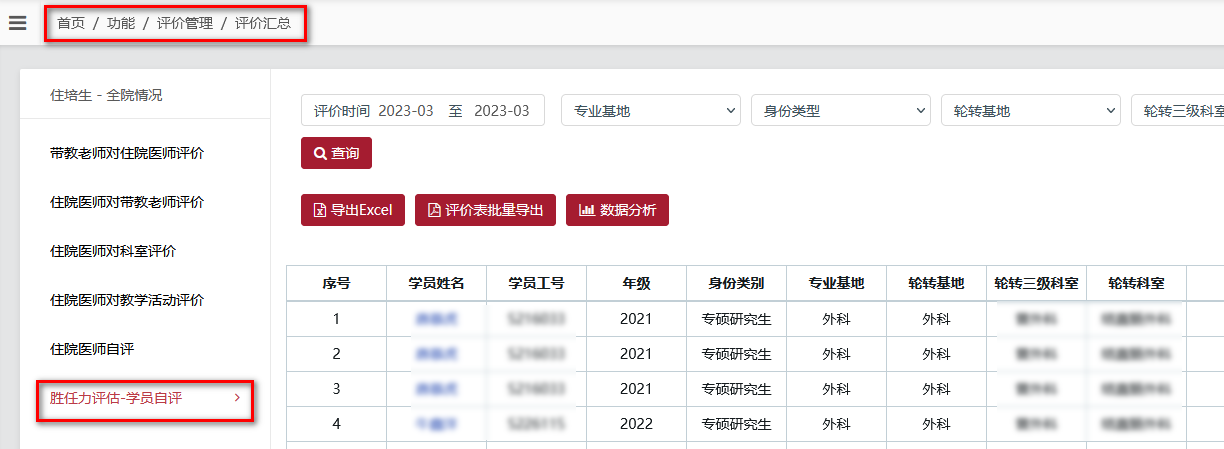Open student name link in row 2
The image size is (1224, 449).
point(436,354)
